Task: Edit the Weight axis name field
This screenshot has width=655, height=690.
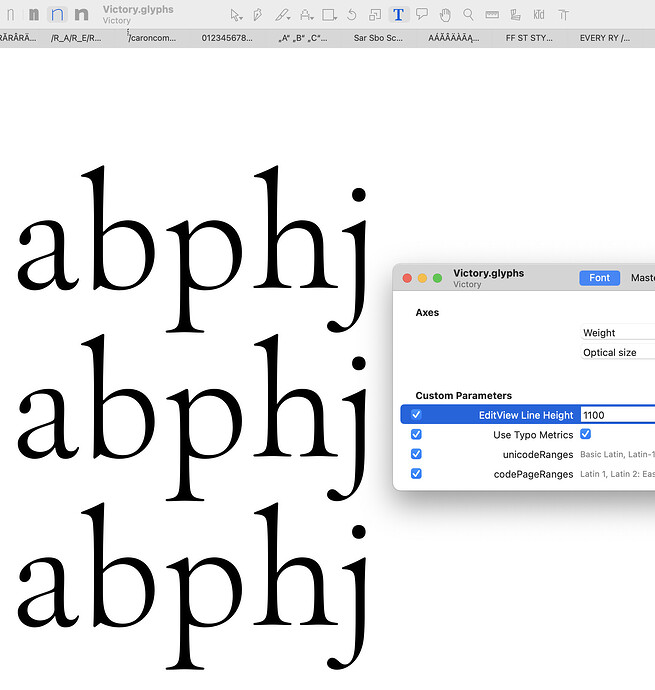Action: [618, 333]
